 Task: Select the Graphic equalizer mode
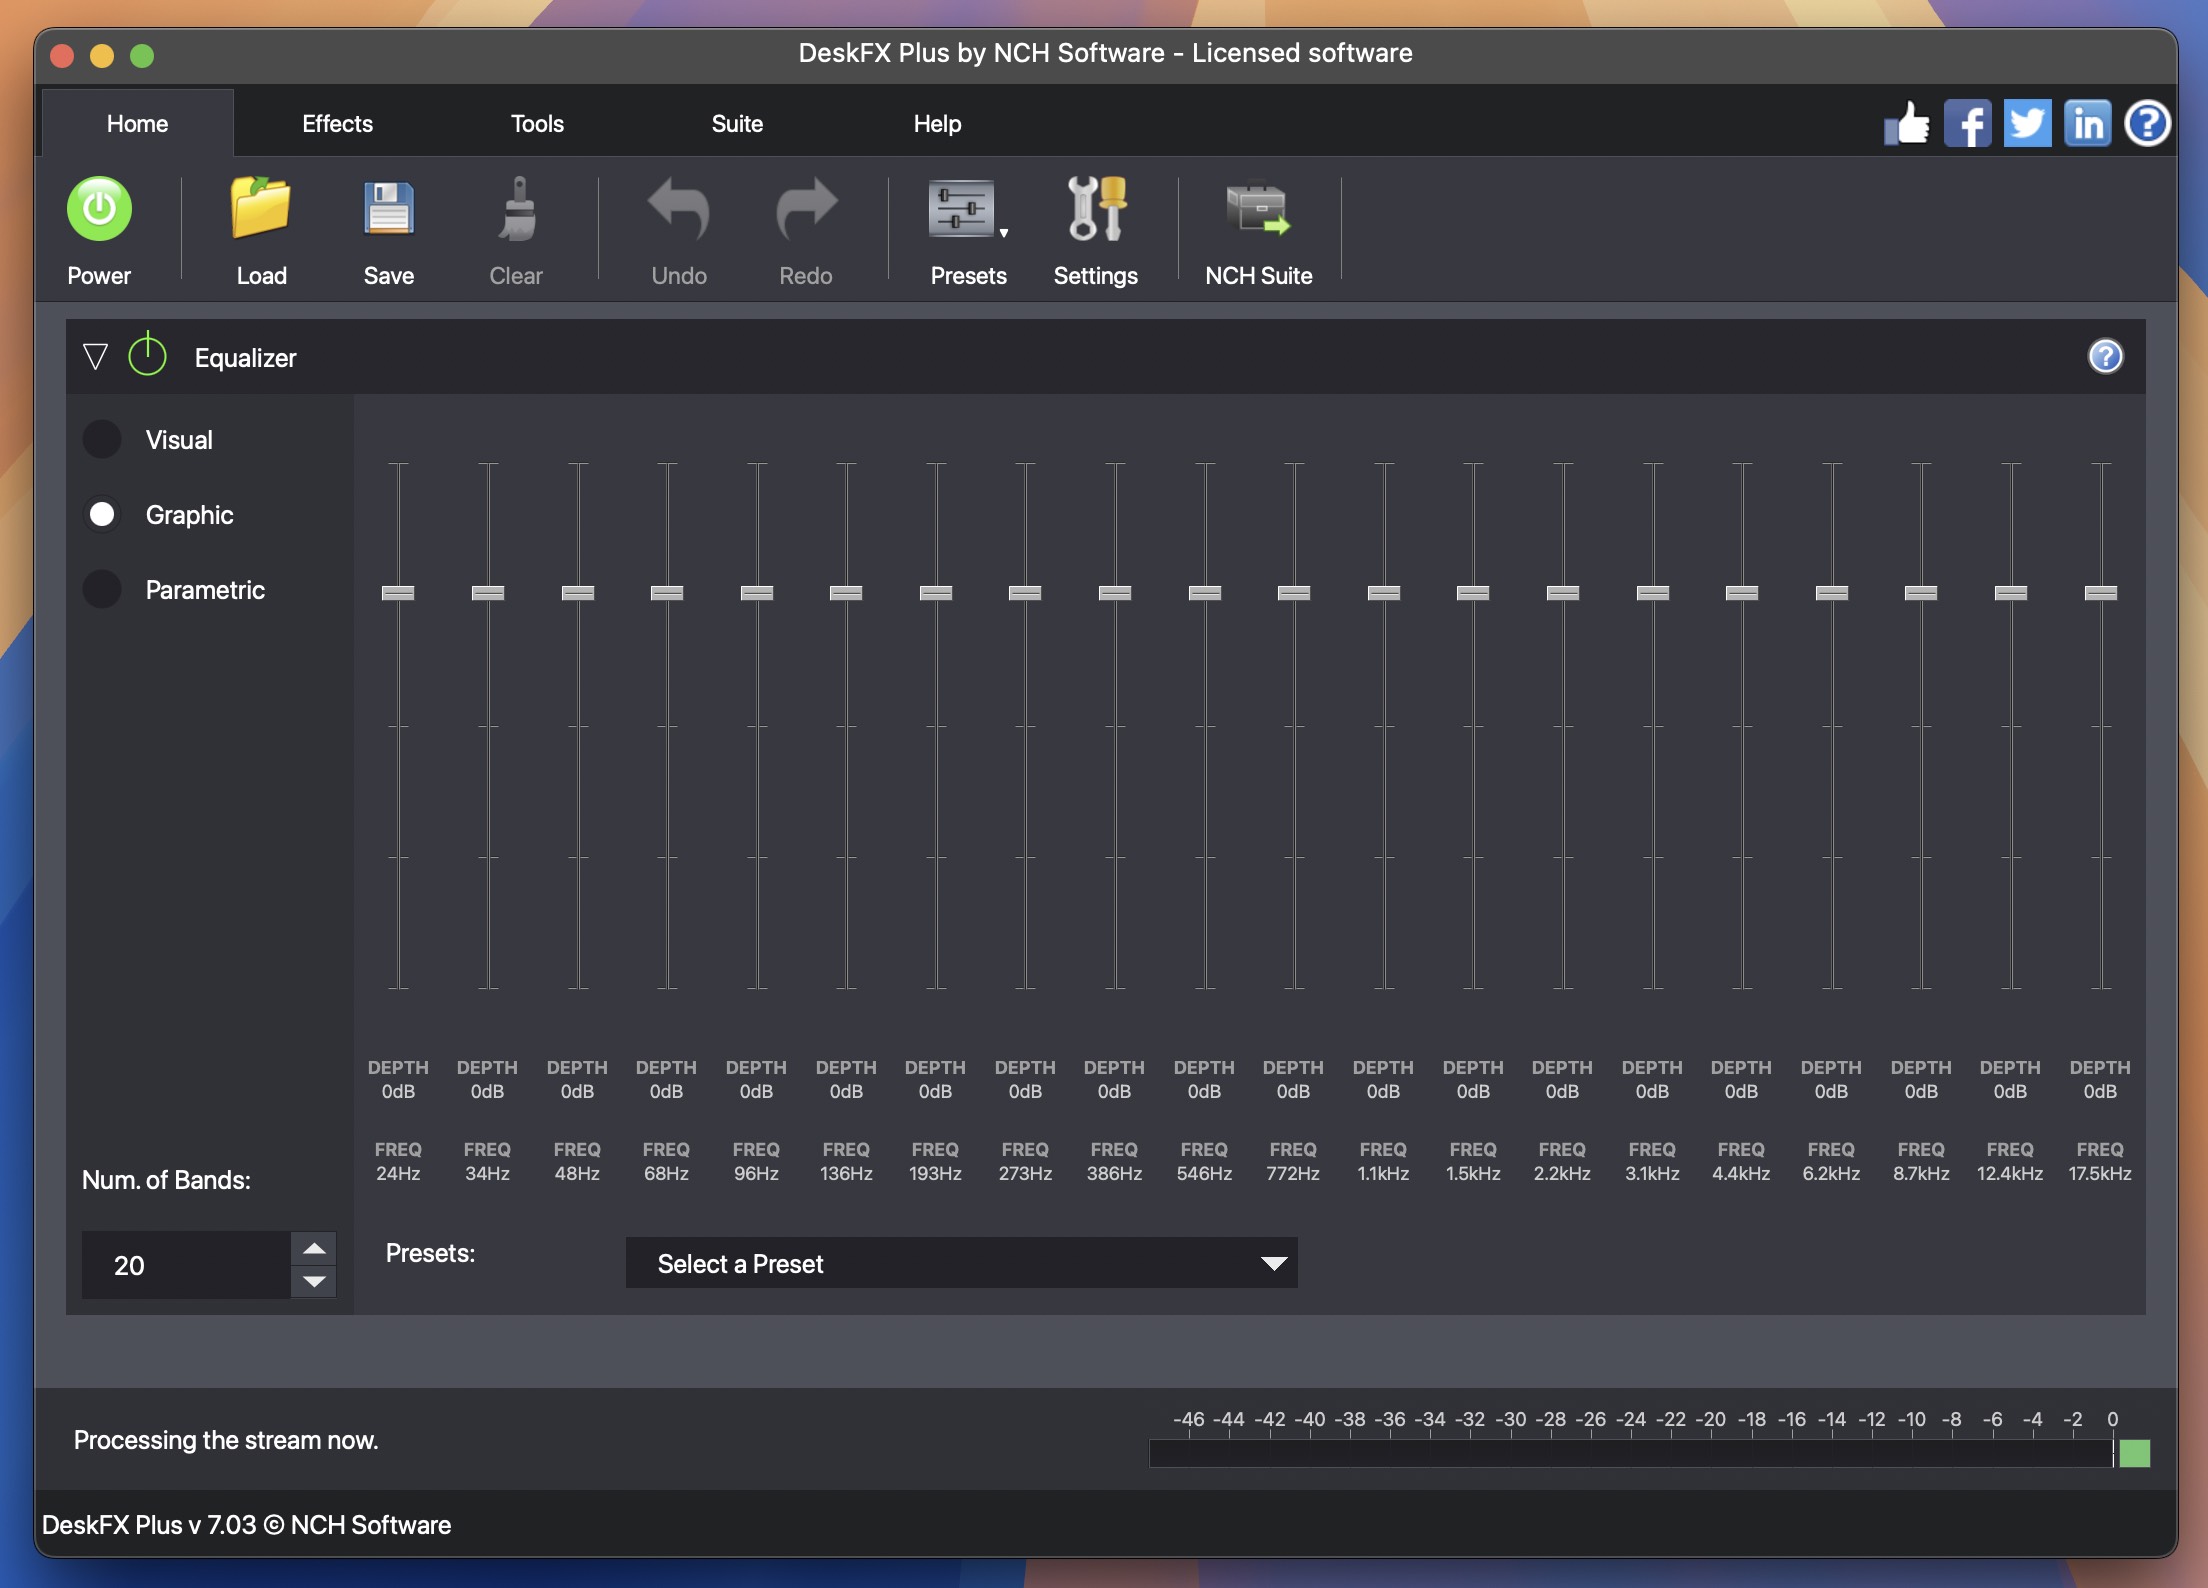[x=101, y=514]
